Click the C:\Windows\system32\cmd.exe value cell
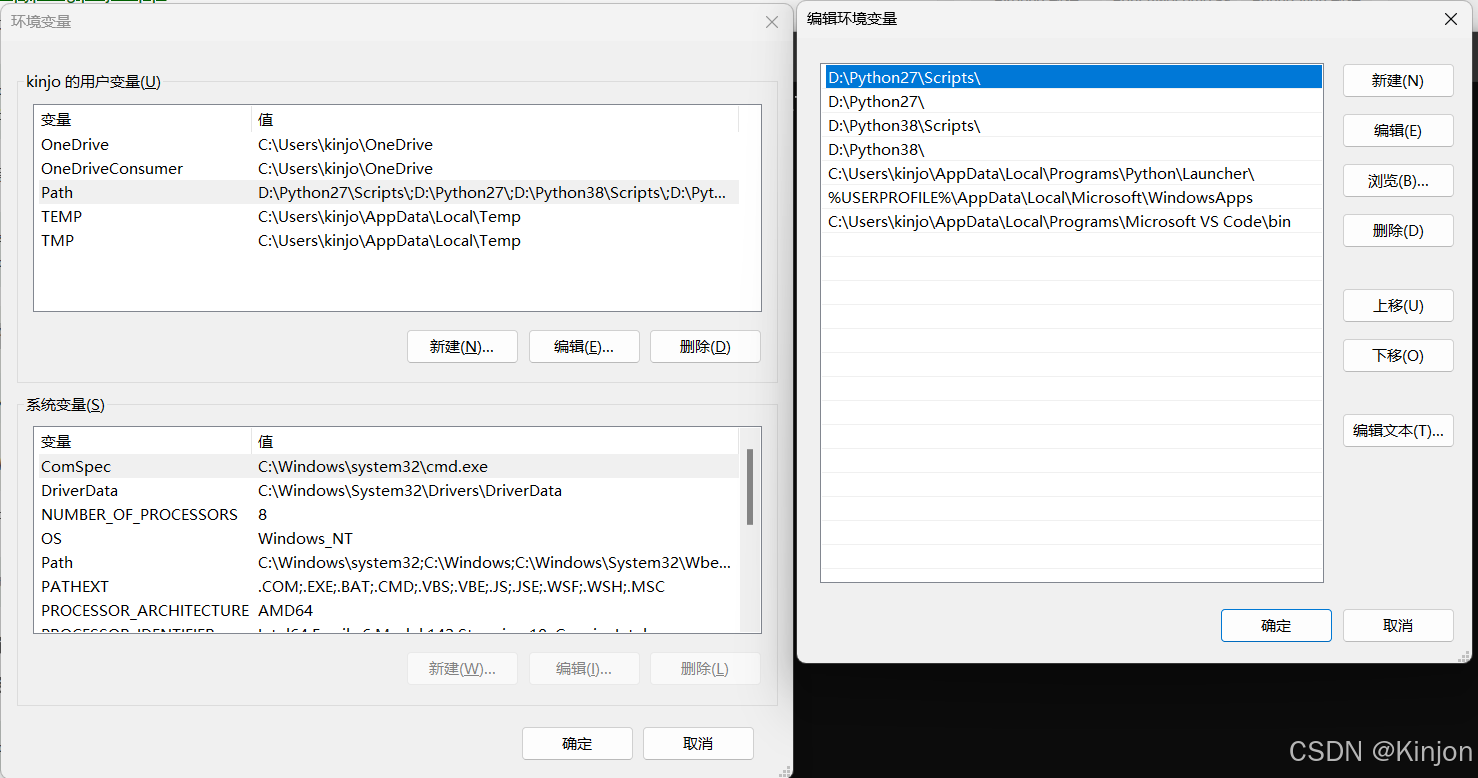The width and height of the screenshot is (1478, 778). tap(373, 467)
